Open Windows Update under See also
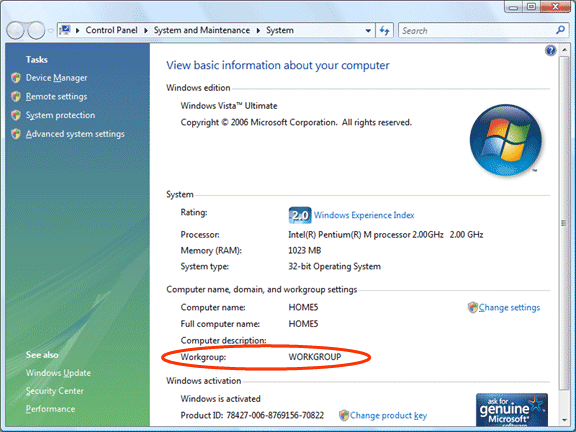Image resolution: width=576 pixels, height=432 pixels. tap(58, 373)
